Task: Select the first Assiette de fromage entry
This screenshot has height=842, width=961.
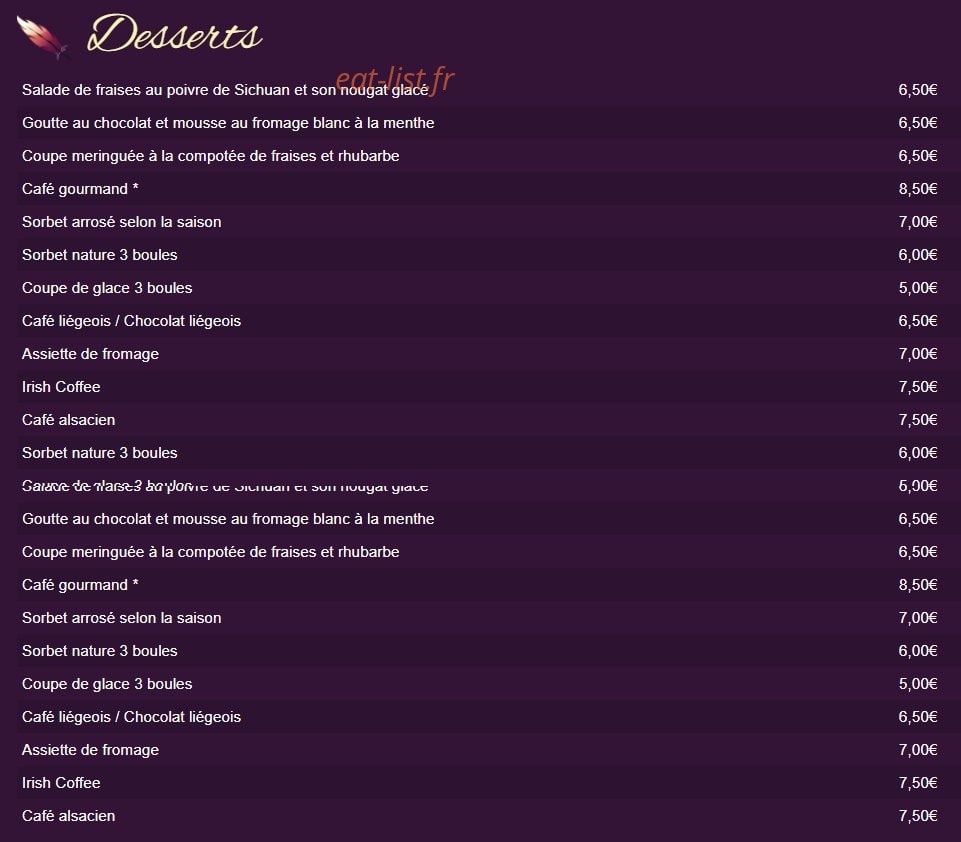Action: (90, 354)
